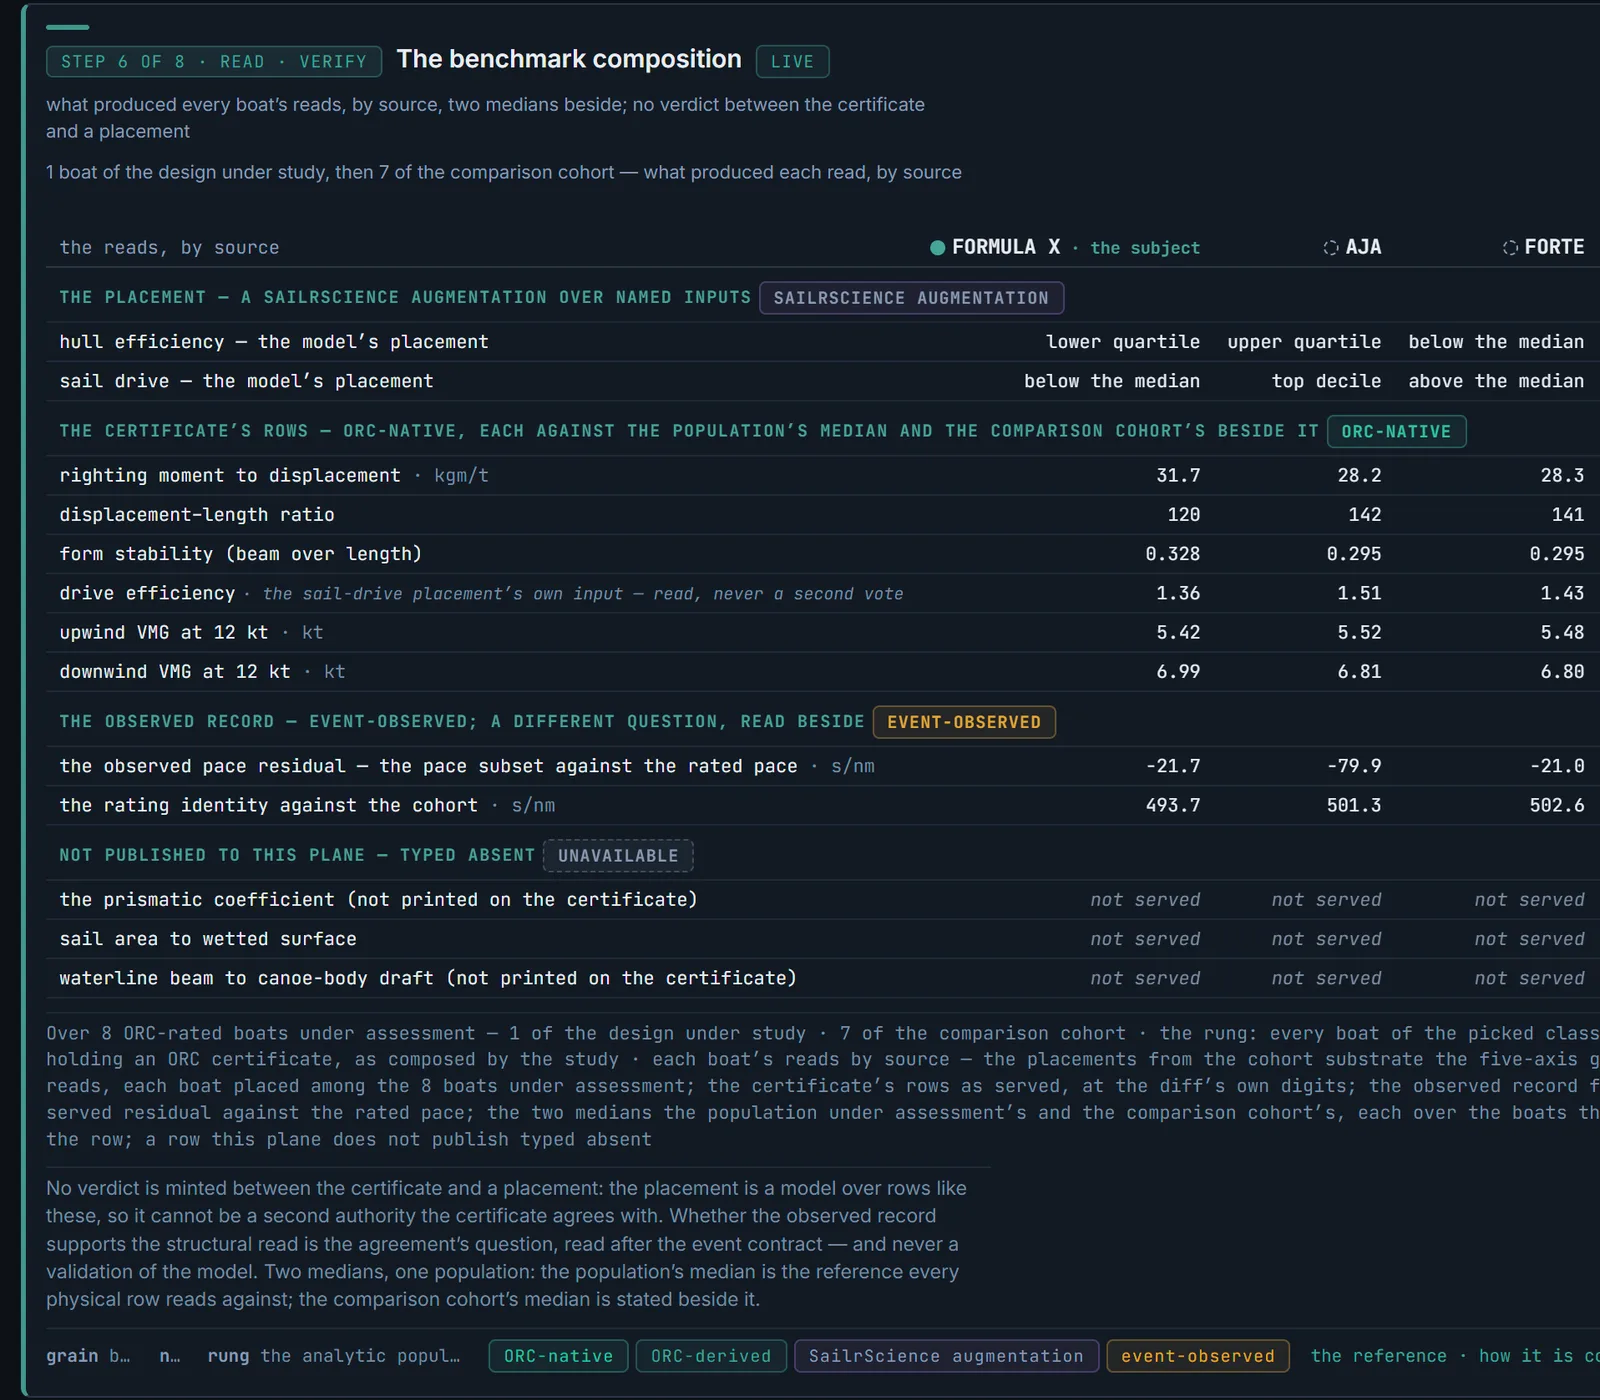This screenshot has height=1400, width=1600.
Task: Select the 'waterline beam to canoe-body draft' row
Action: (x=823, y=978)
